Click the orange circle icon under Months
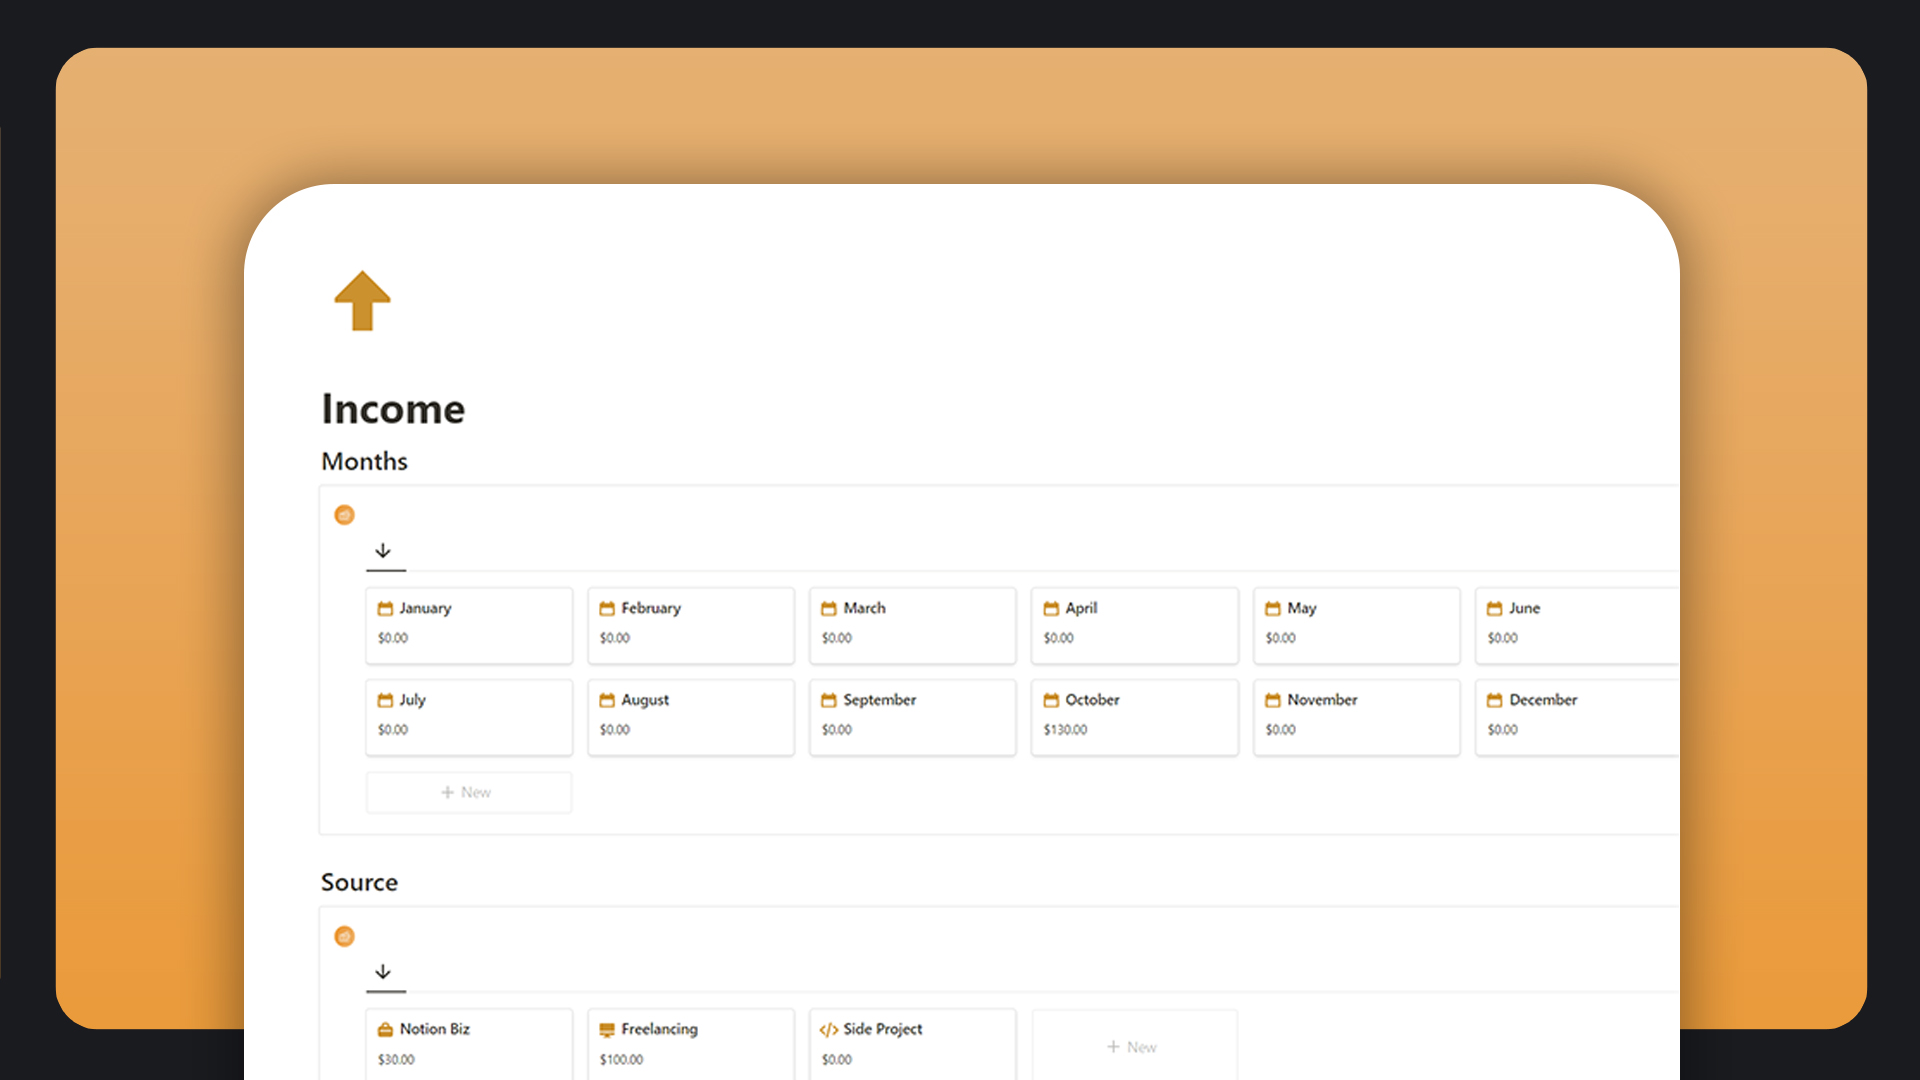1920x1080 pixels. point(344,515)
